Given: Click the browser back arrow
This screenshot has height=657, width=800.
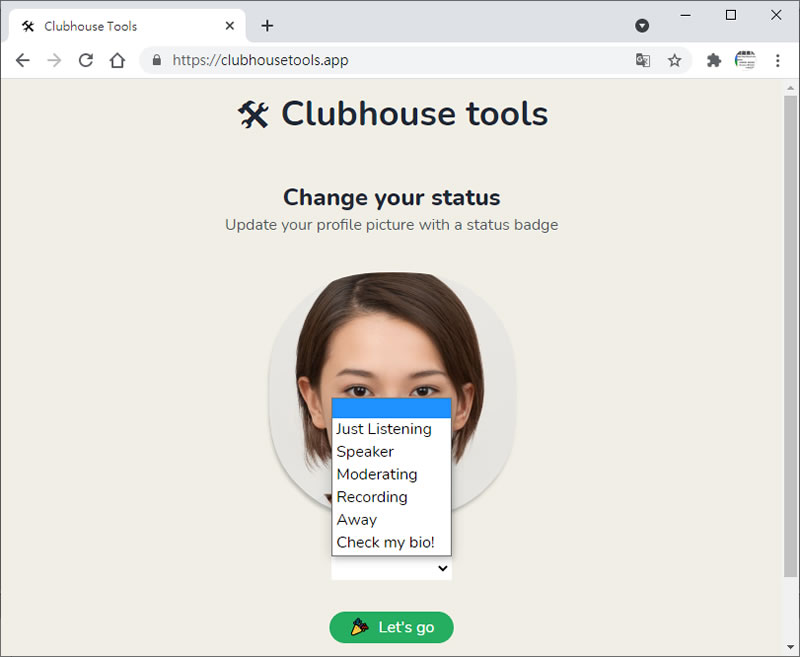Looking at the screenshot, I should coord(23,60).
